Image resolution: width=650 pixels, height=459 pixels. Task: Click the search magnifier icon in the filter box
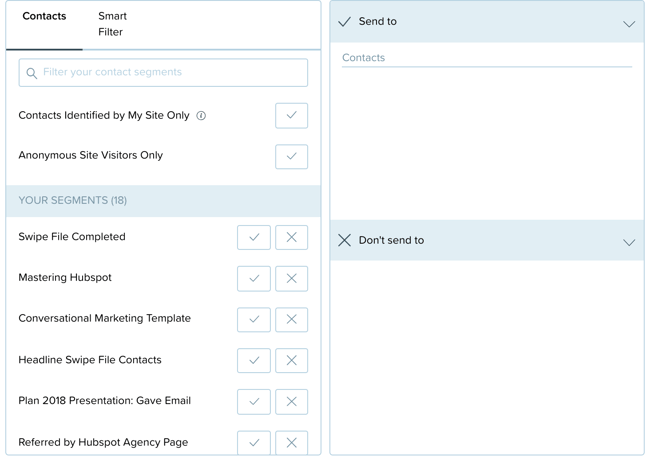coord(31,73)
